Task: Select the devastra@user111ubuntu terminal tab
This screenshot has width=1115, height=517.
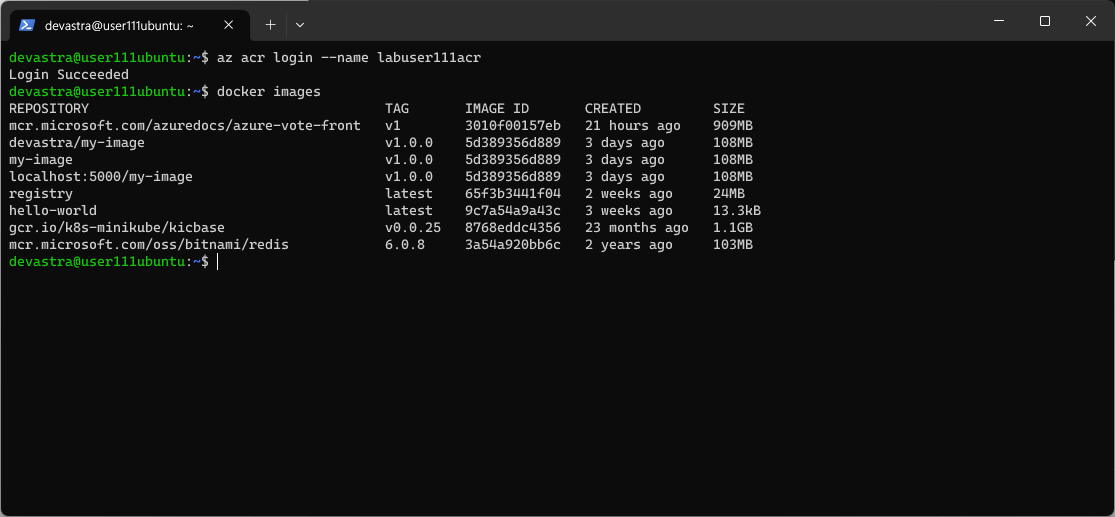Action: tap(129, 25)
